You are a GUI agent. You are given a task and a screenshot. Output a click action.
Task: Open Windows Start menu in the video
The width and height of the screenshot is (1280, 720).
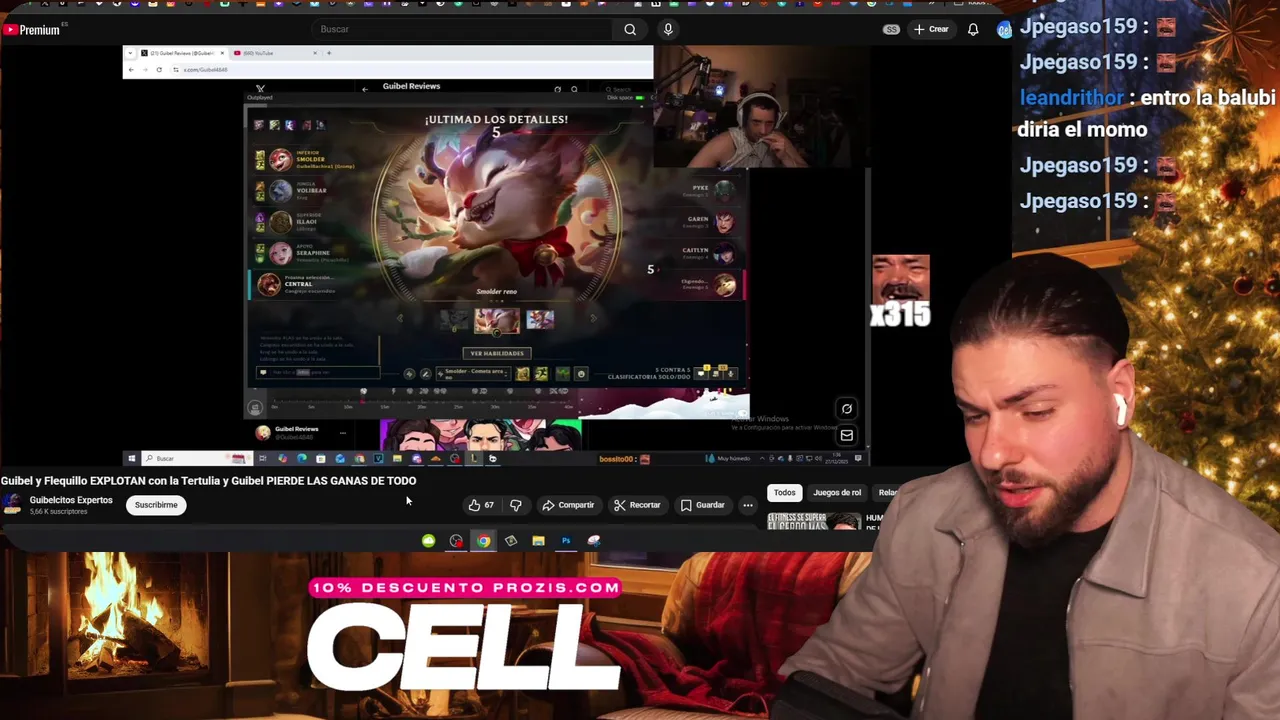(x=131, y=459)
